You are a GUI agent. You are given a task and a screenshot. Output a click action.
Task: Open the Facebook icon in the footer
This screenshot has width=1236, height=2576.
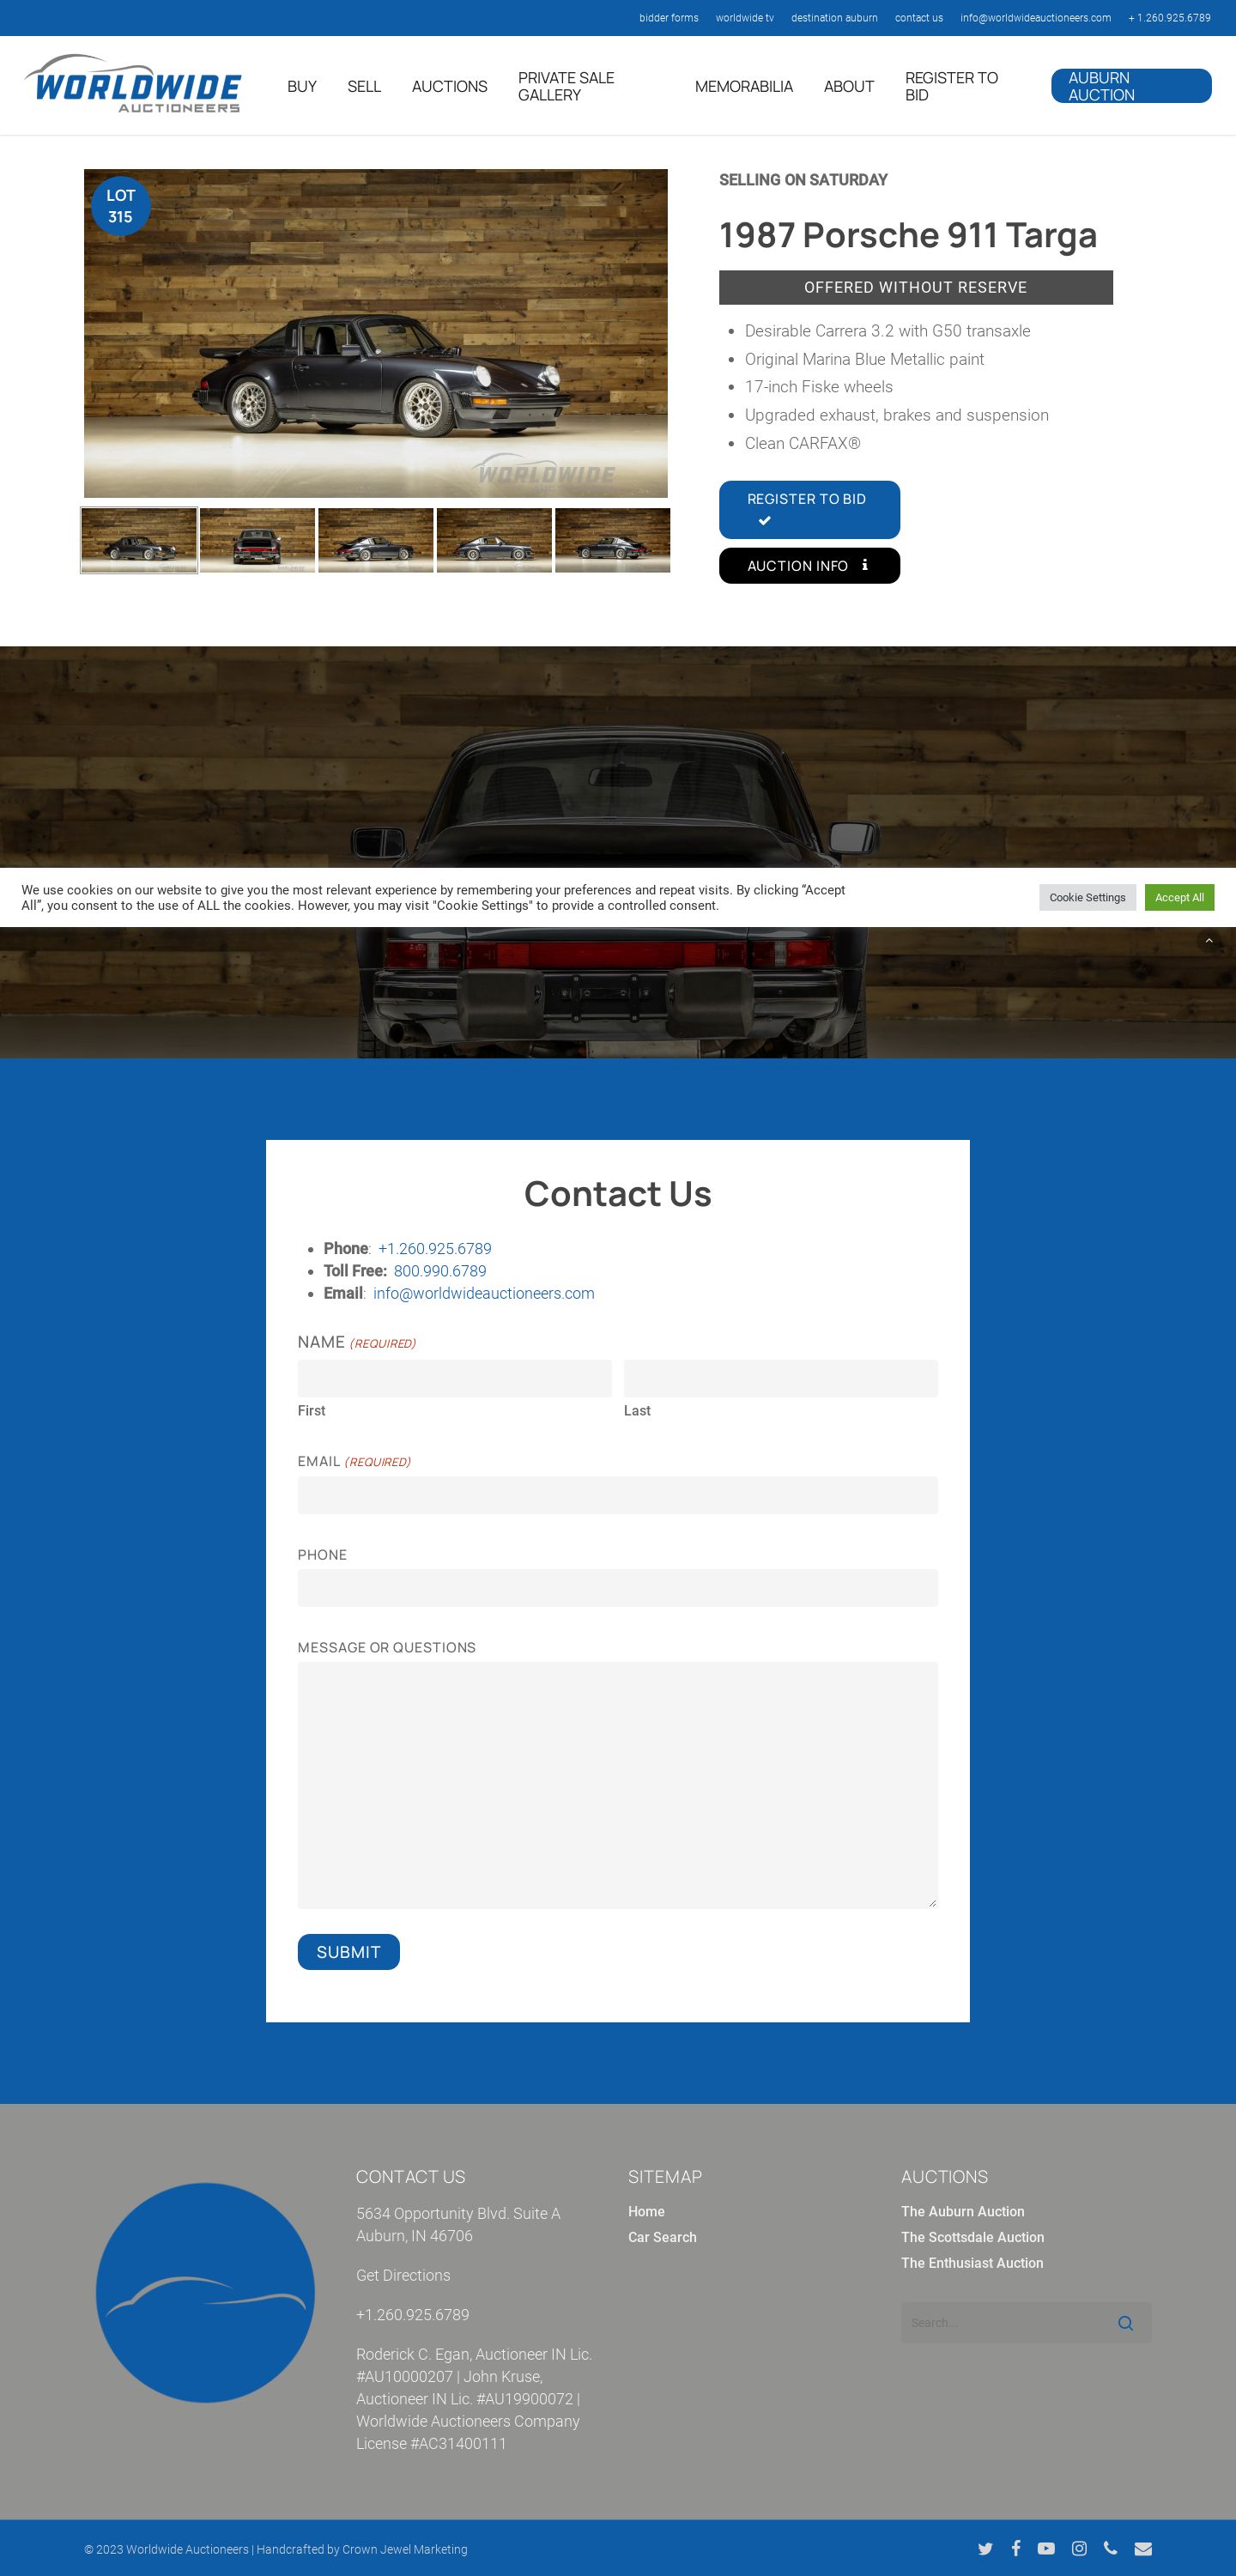(1015, 2548)
